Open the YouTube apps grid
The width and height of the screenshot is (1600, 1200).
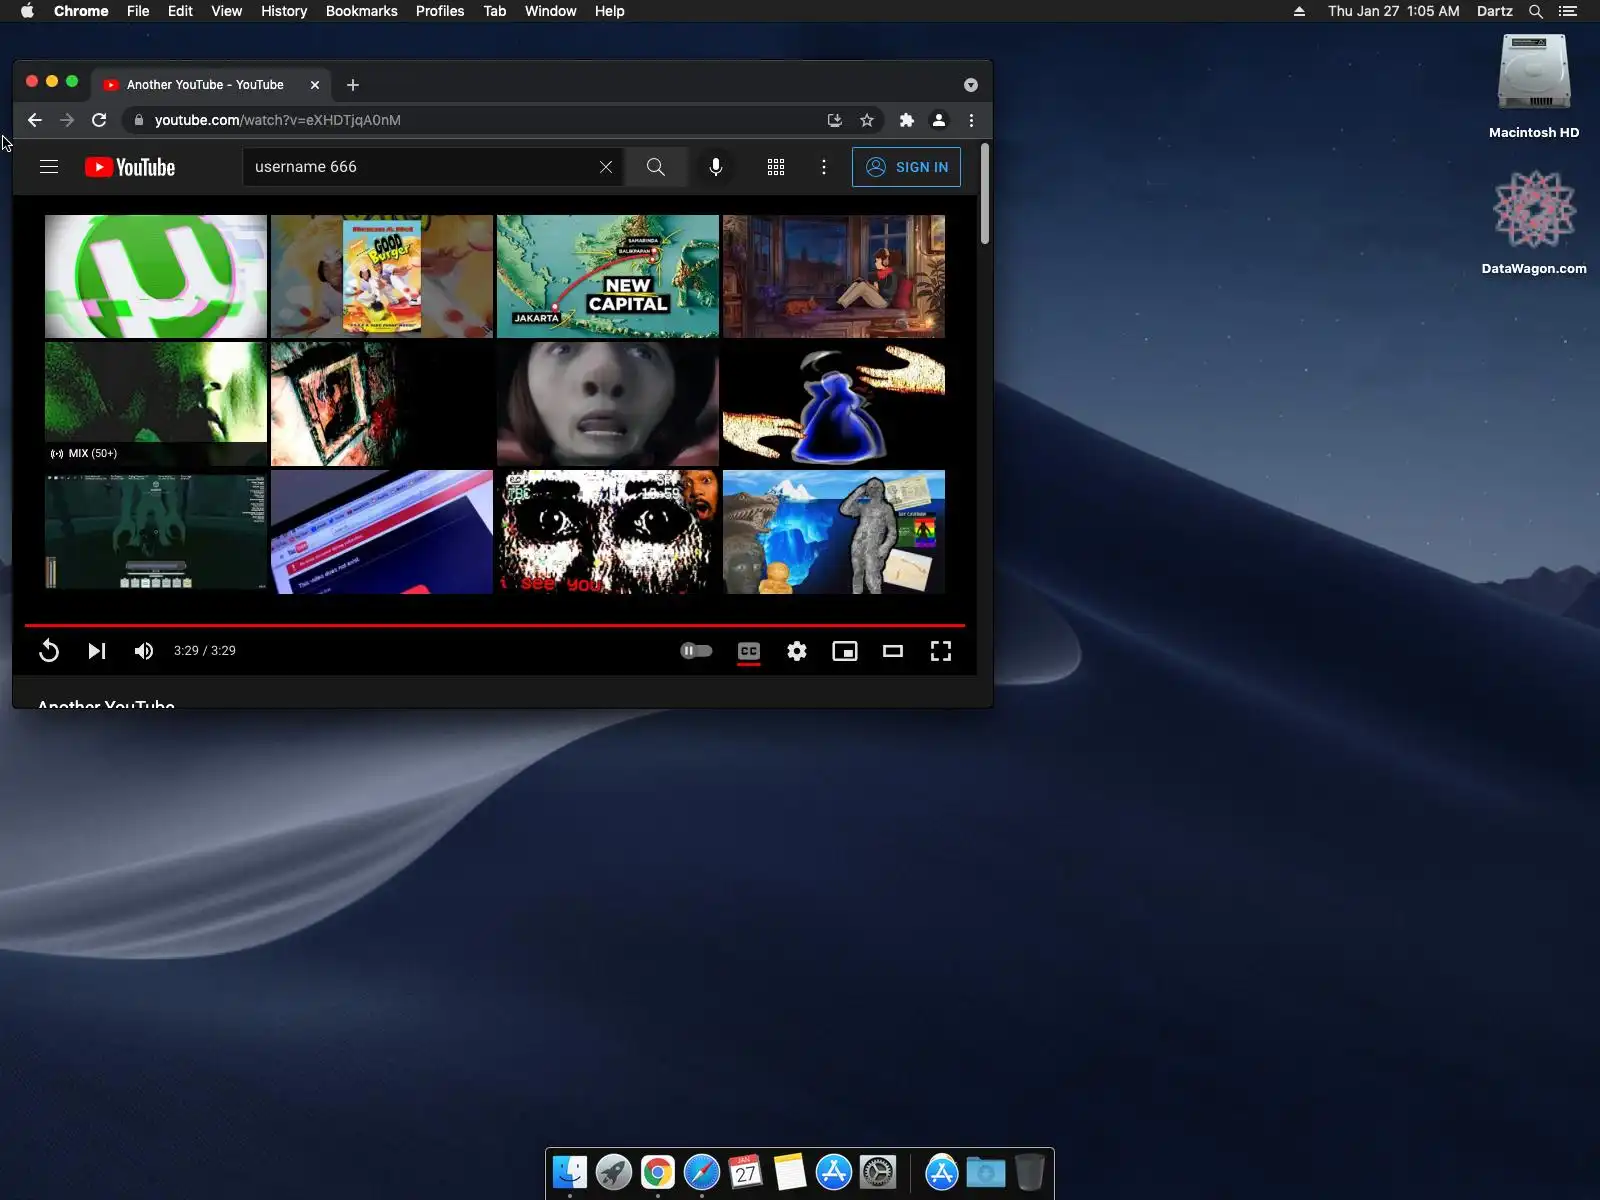click(x=776, y=167)
